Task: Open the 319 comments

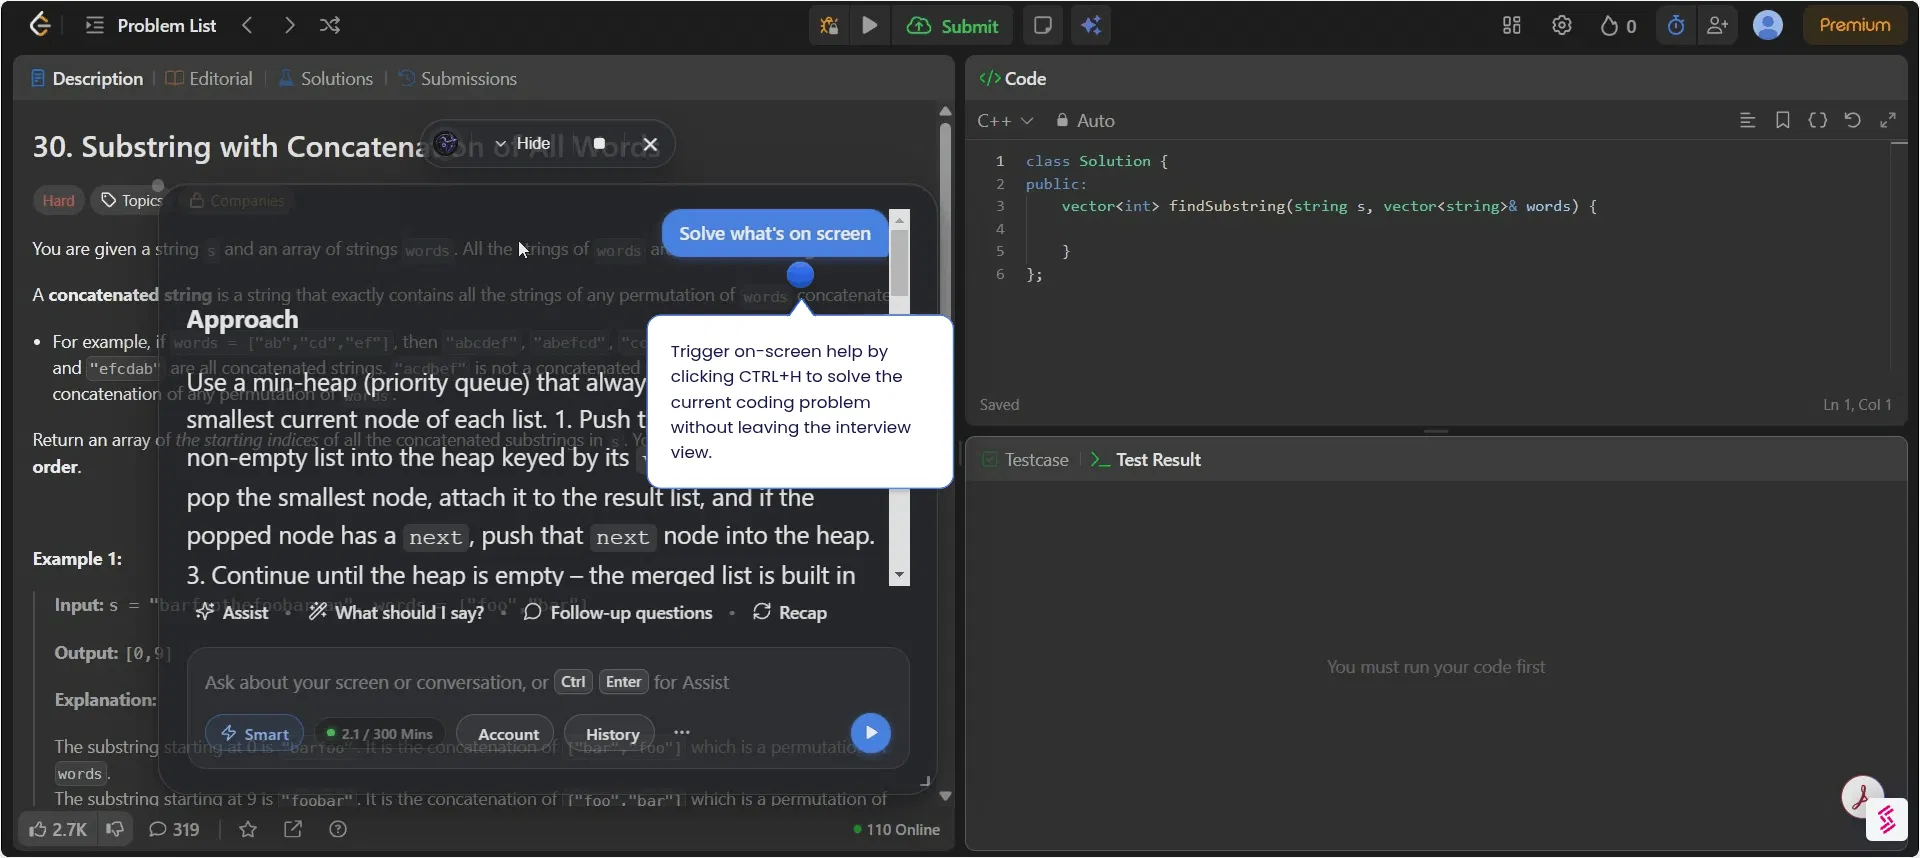Action: click(x=174, y=829)
